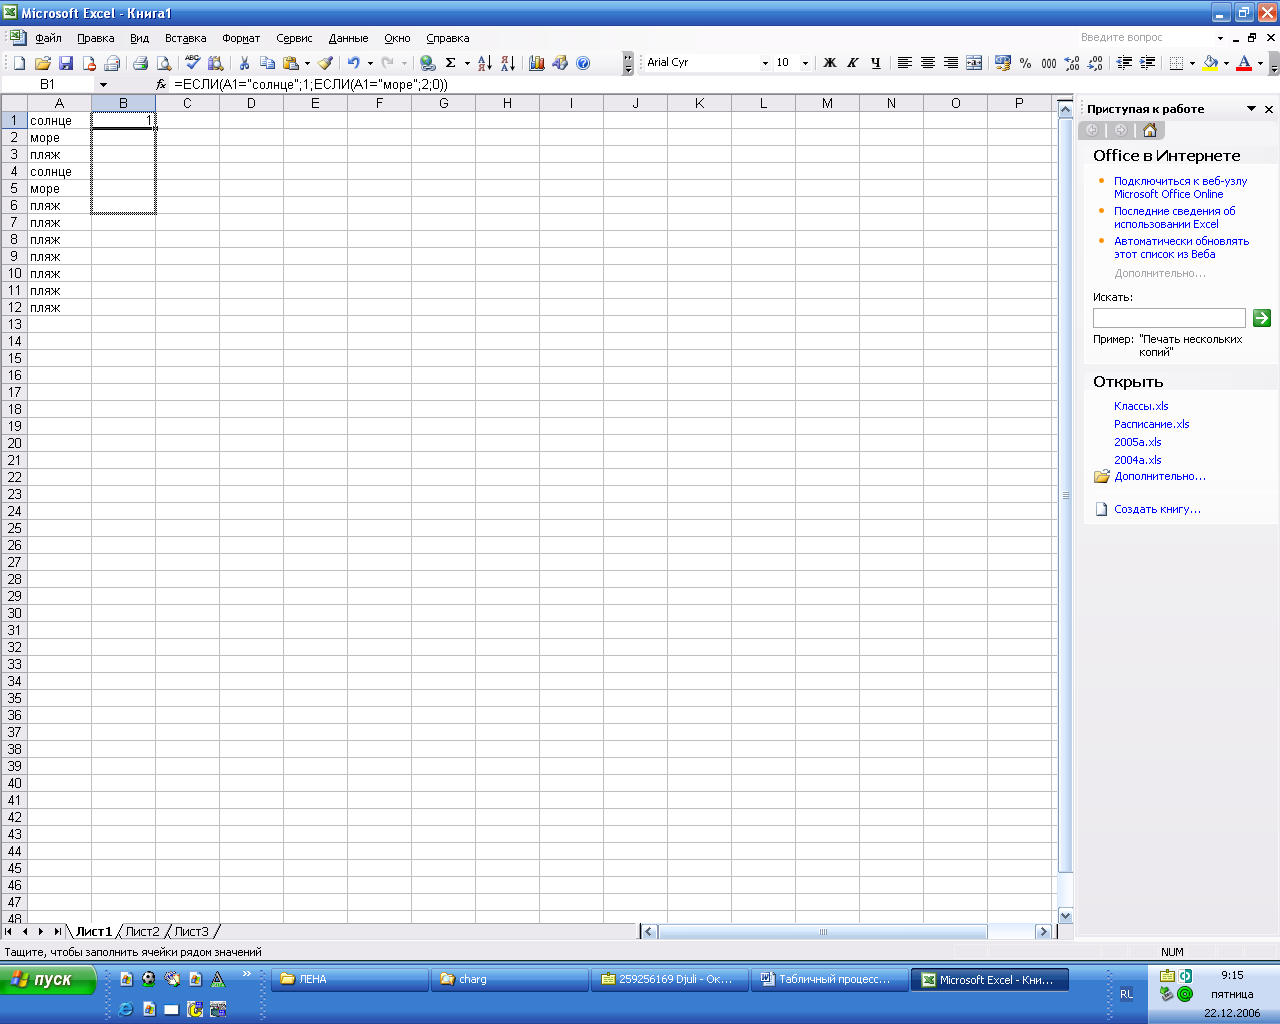Print the sheet using the printer icon

point(140,63)
